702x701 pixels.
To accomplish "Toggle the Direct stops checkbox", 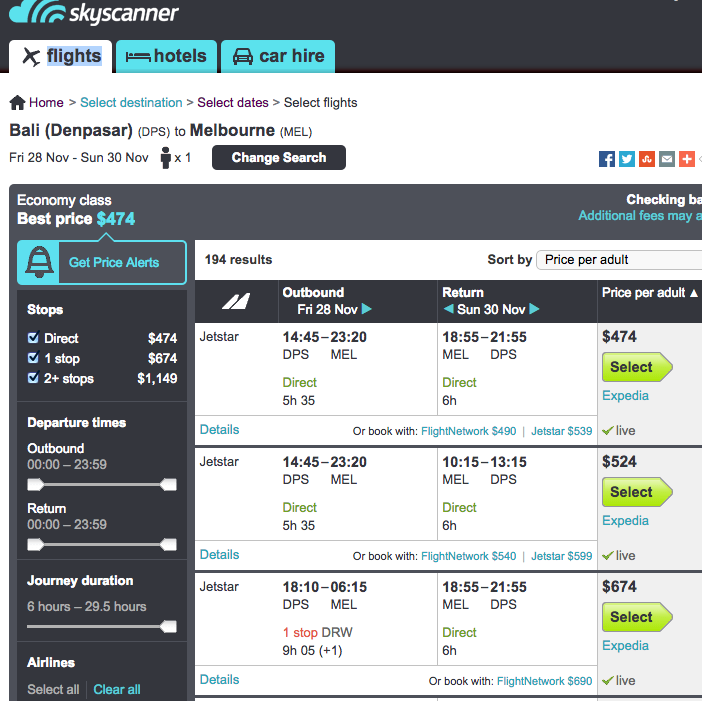I will tap(33, 338).
